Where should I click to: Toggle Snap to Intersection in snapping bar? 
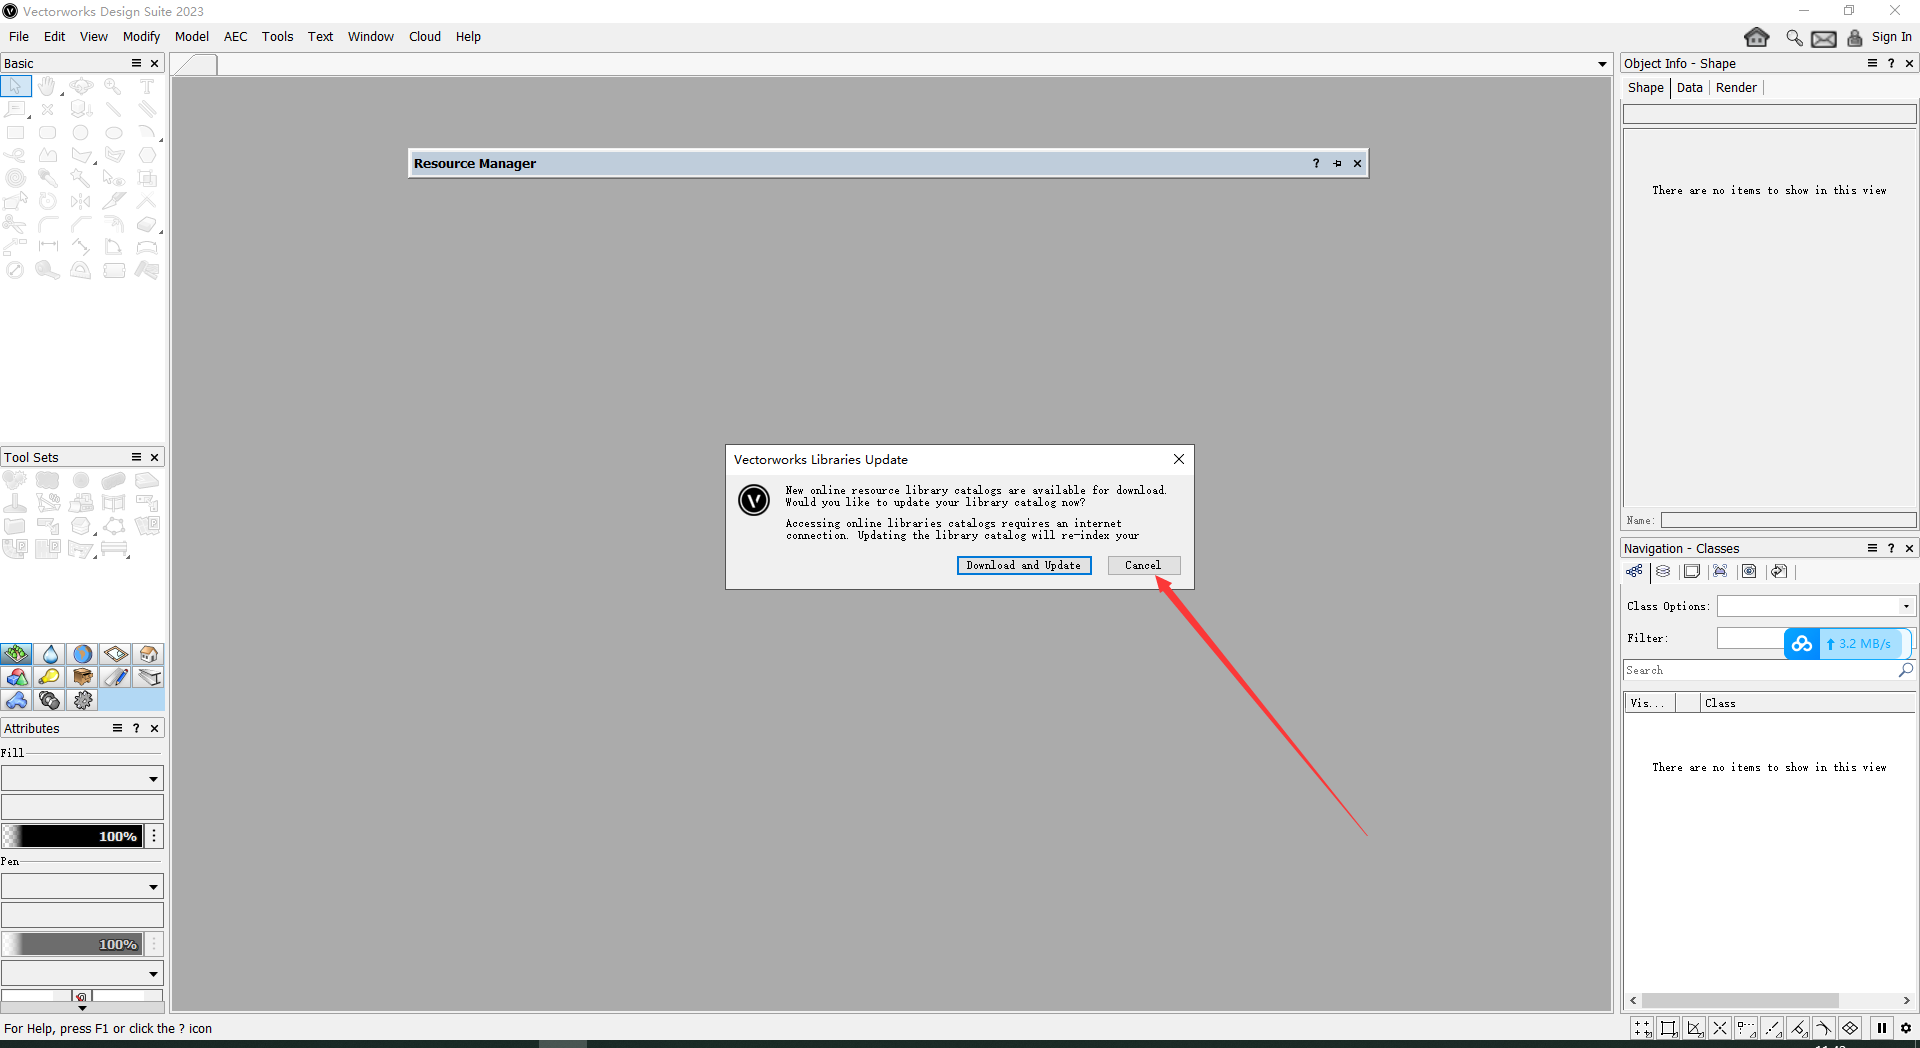click(x=1720, y=1028)
